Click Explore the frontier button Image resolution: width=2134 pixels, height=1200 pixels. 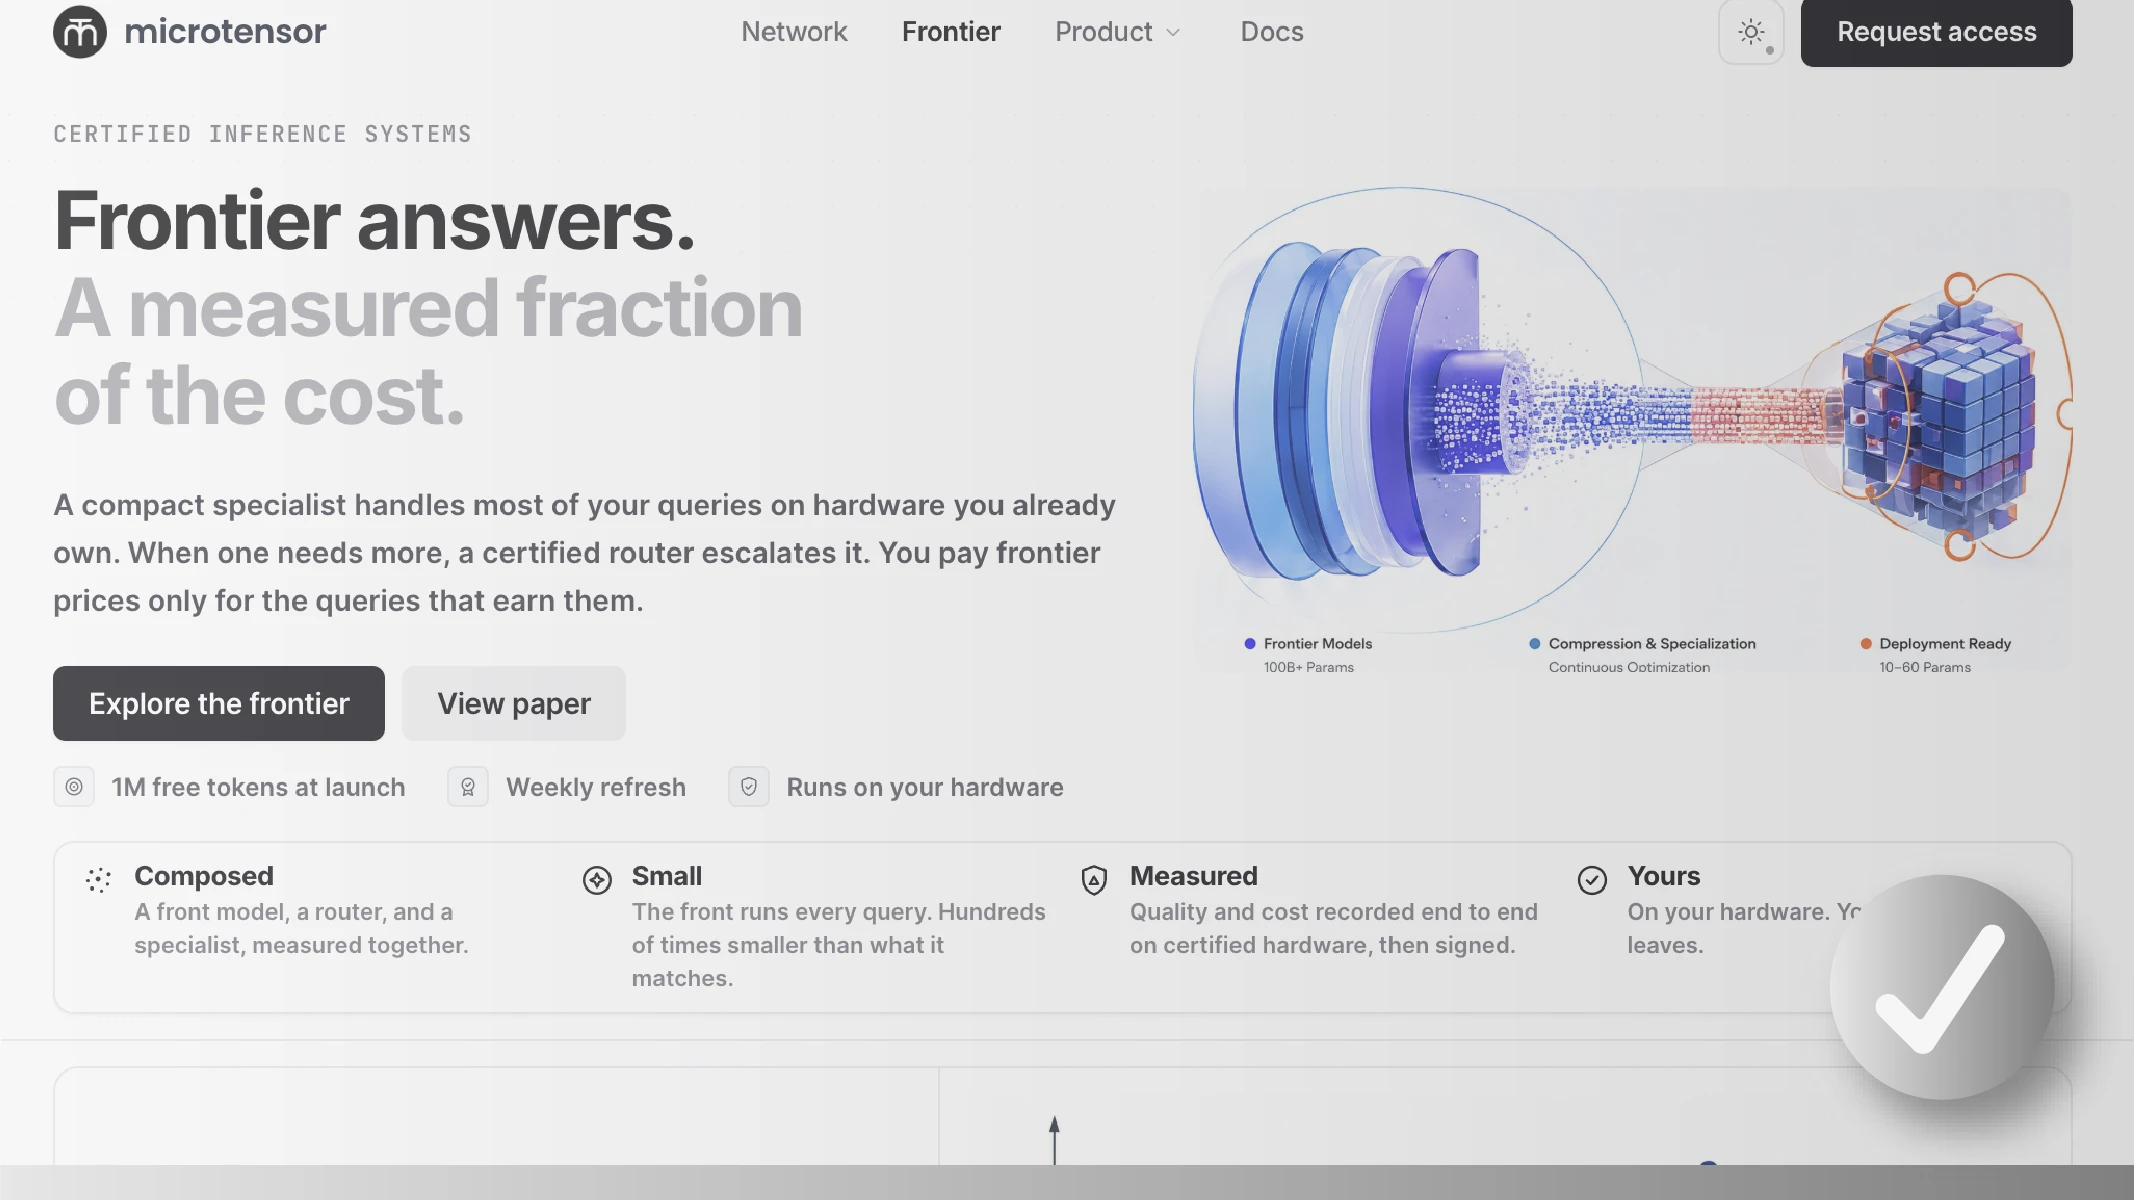(219, 703)
